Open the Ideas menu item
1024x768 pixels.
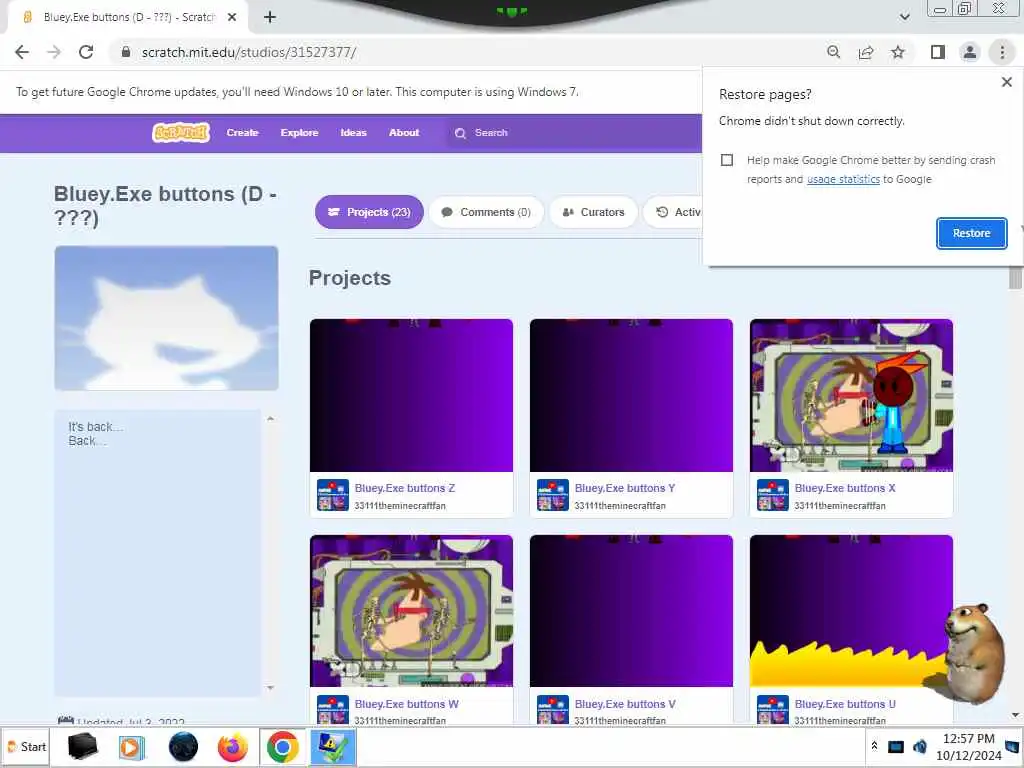pos(353,133)
